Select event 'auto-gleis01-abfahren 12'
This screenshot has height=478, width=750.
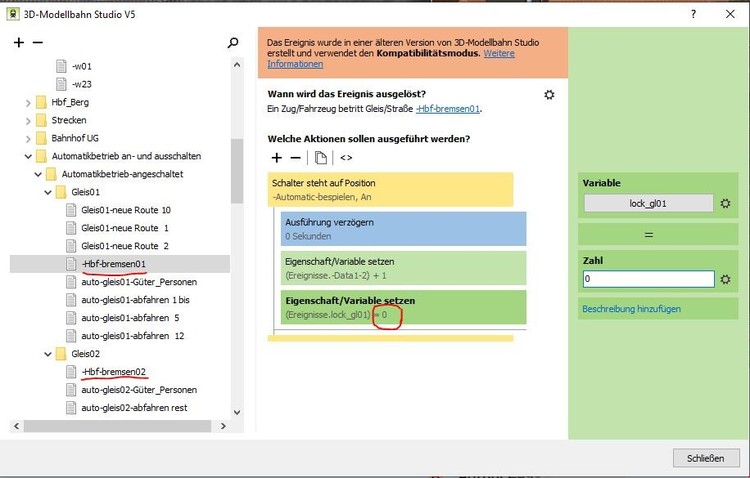132,336
